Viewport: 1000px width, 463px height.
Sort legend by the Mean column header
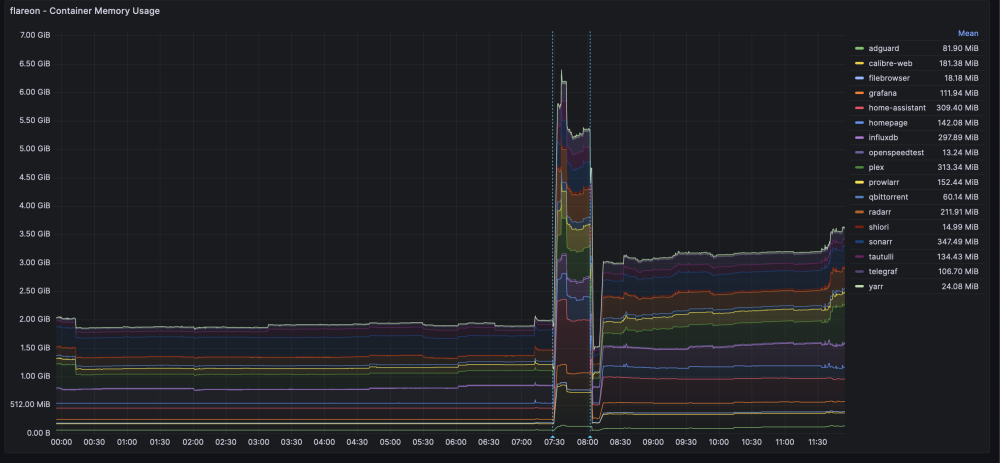point(968,33)
